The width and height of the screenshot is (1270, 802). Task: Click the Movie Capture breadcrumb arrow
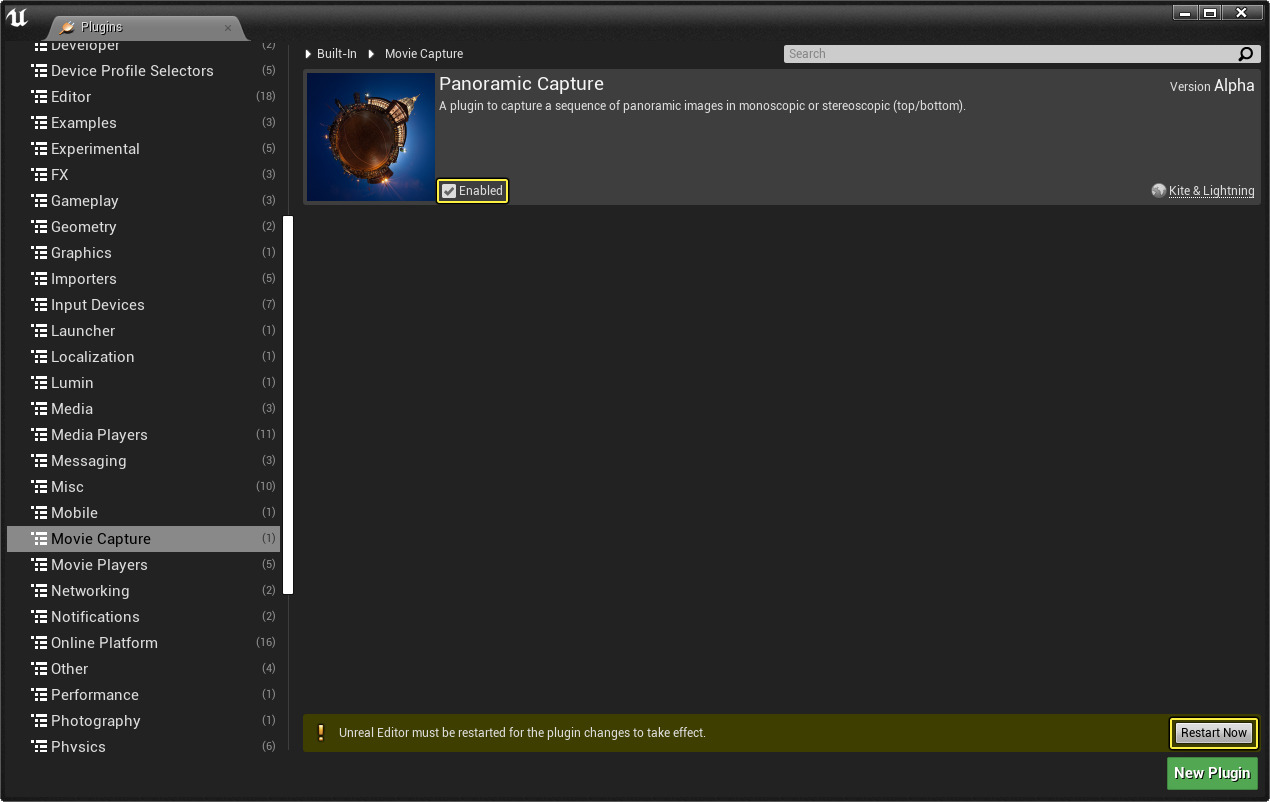tap(371, 54)
